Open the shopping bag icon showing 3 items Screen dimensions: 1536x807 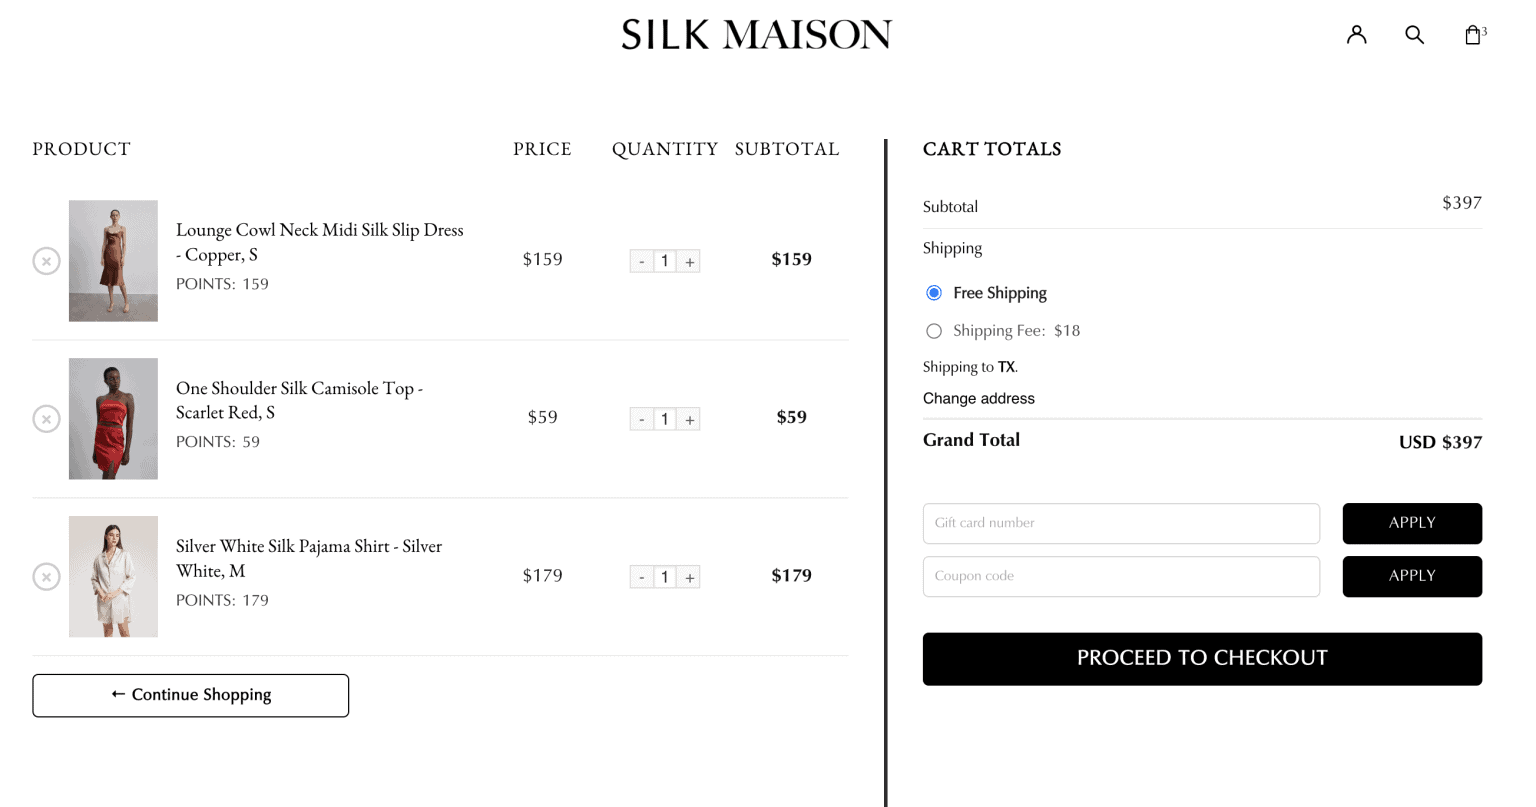(x=1473, y=33)
